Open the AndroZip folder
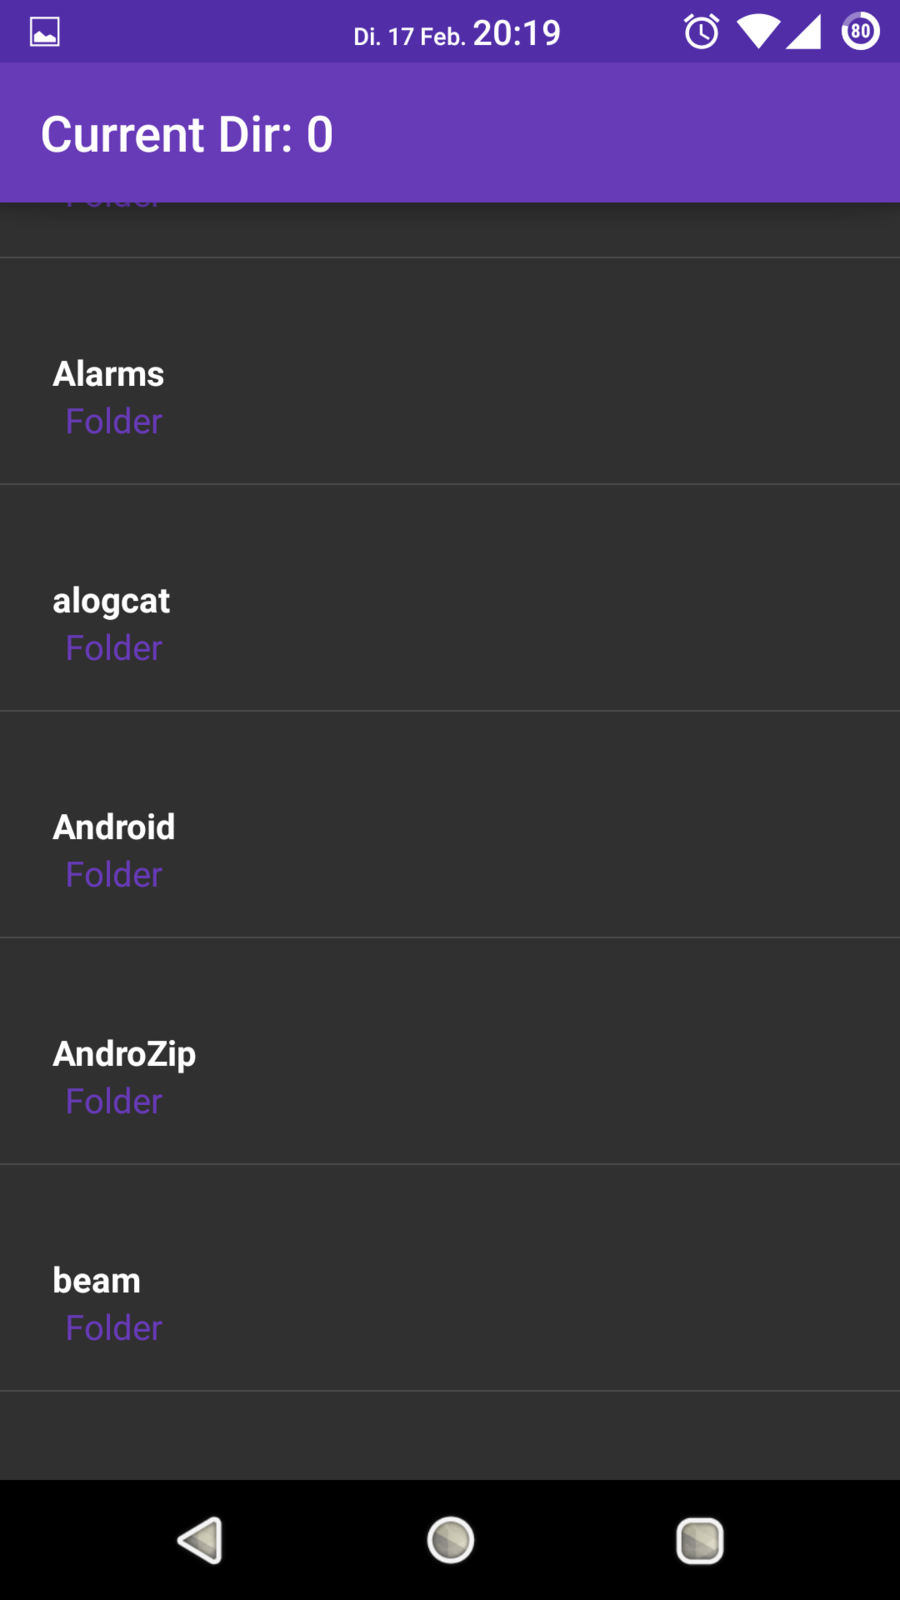 click(x=124, y=1054)
